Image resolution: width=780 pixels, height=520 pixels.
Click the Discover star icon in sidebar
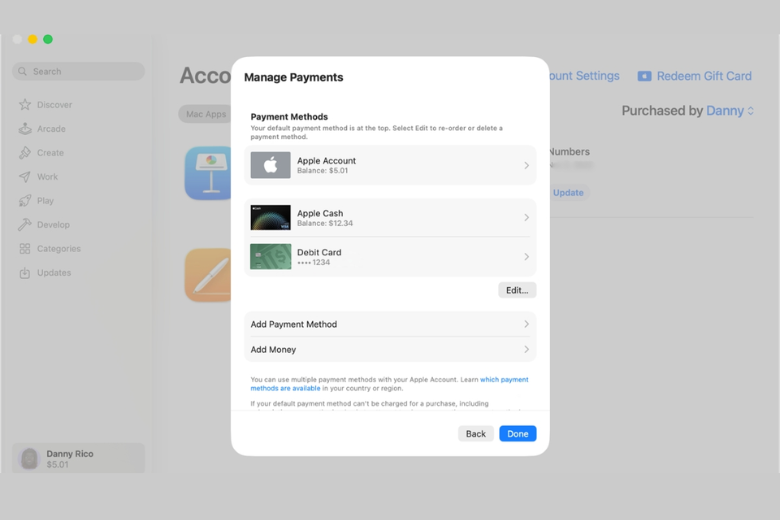(25, 104)
